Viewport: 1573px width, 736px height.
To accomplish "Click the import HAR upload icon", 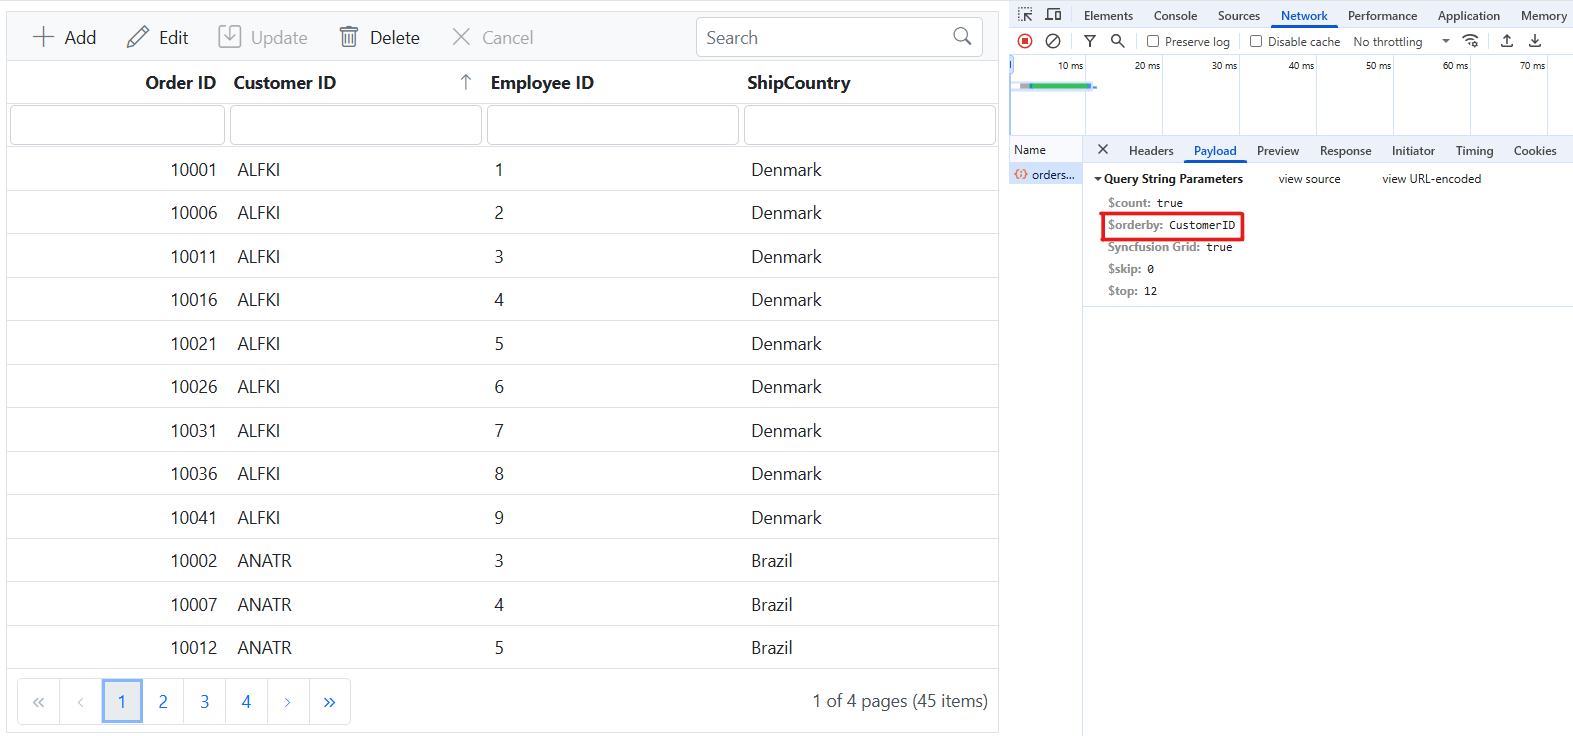I will [x=1507, y=41].
